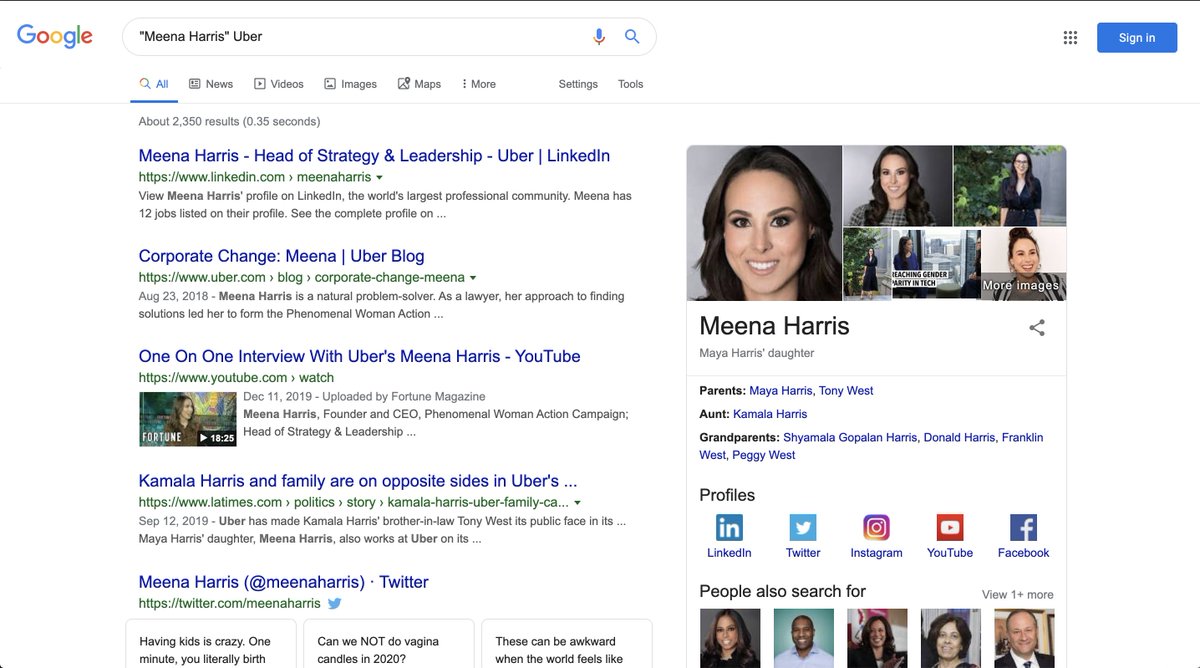Open search Settings
Viewport: 1200px width, 668px height.
[578, 84]
